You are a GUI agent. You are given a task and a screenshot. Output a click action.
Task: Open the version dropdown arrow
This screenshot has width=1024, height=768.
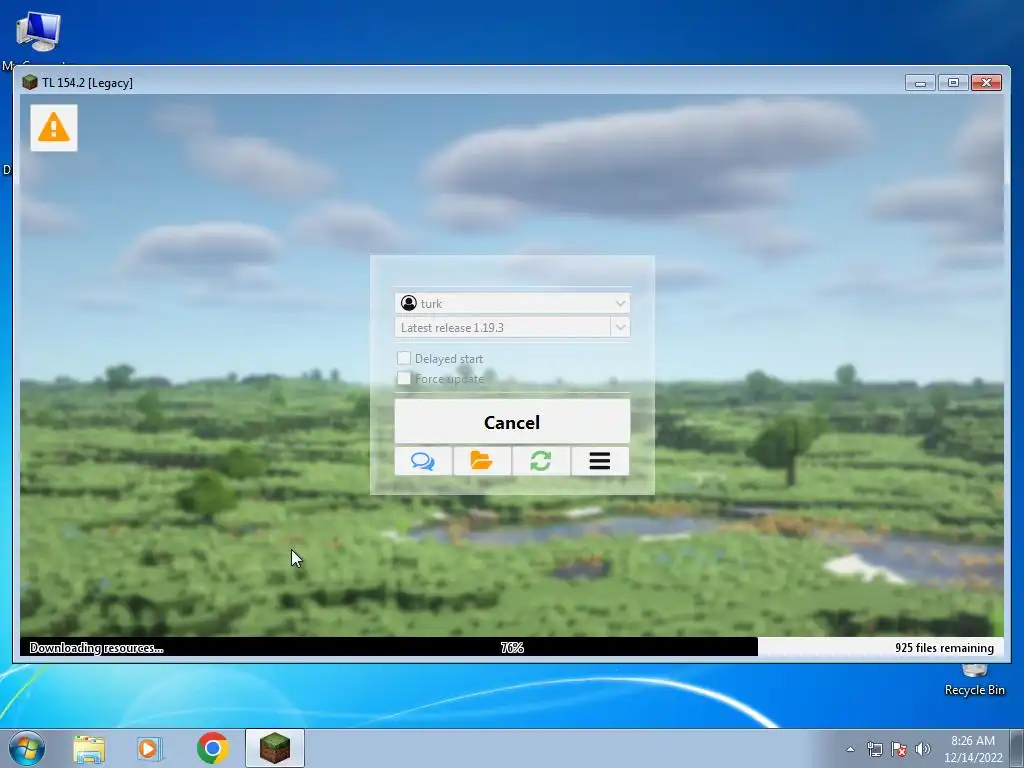[620, 327]
